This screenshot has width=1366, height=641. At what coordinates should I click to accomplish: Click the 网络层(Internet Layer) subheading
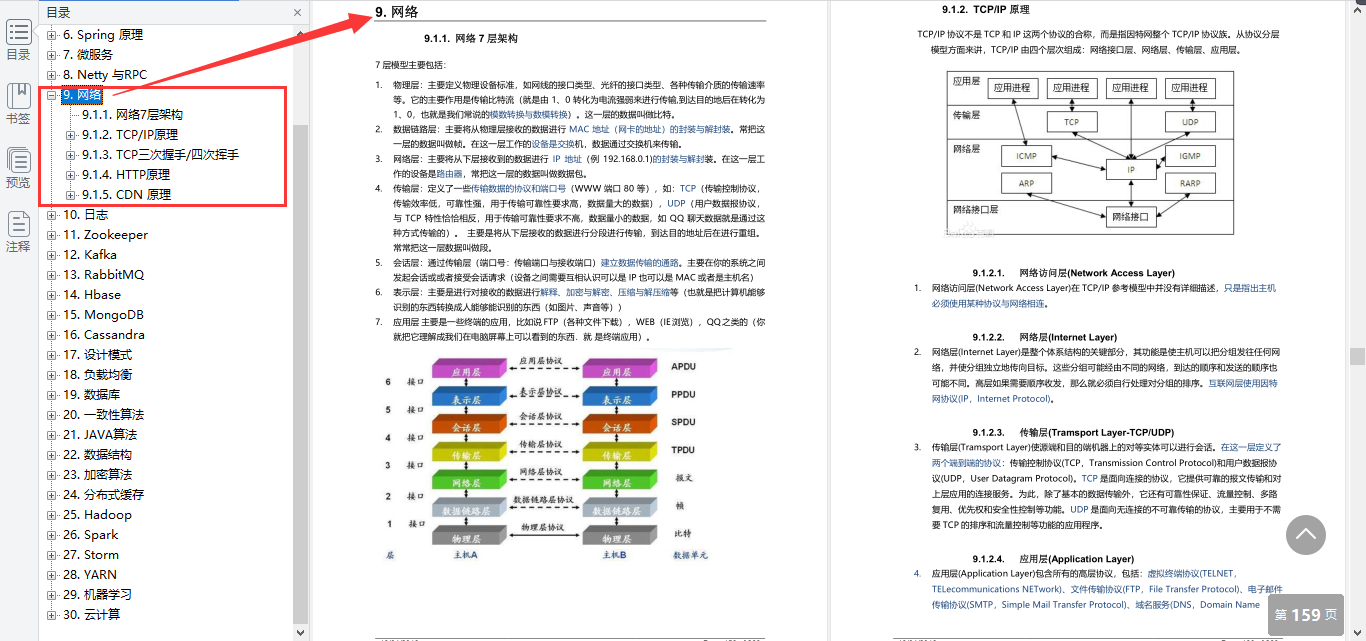click(1068, 337)
